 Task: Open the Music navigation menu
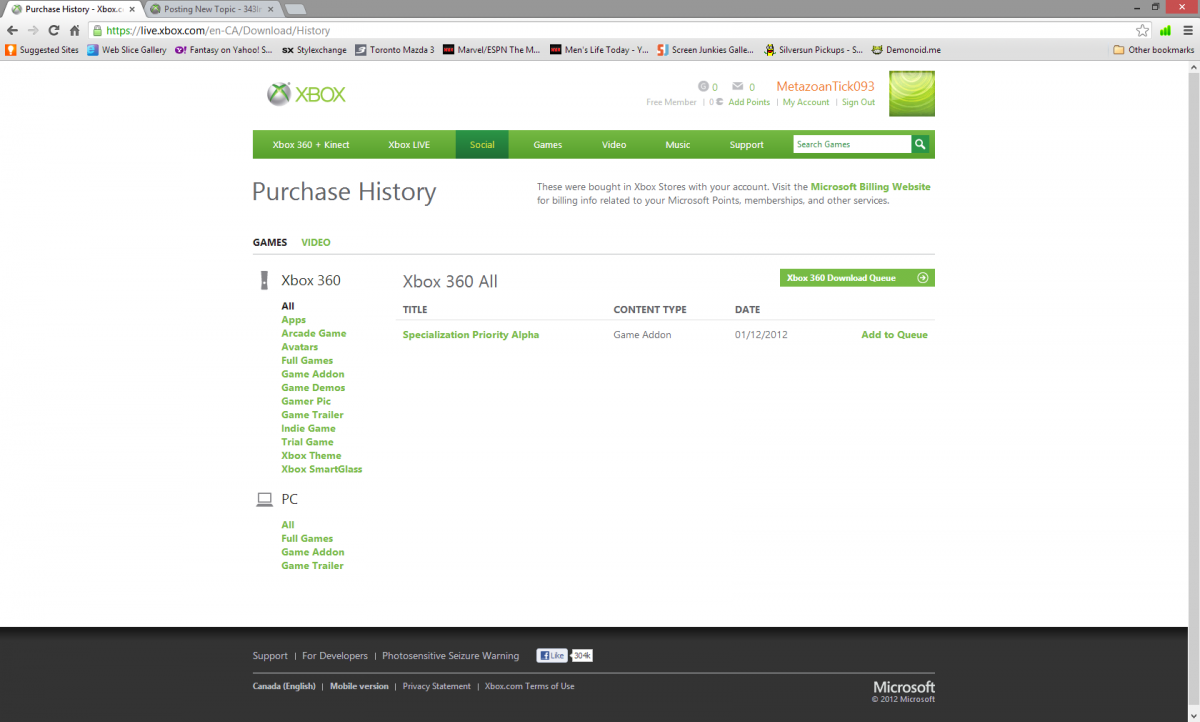click(x=678, y=145)
